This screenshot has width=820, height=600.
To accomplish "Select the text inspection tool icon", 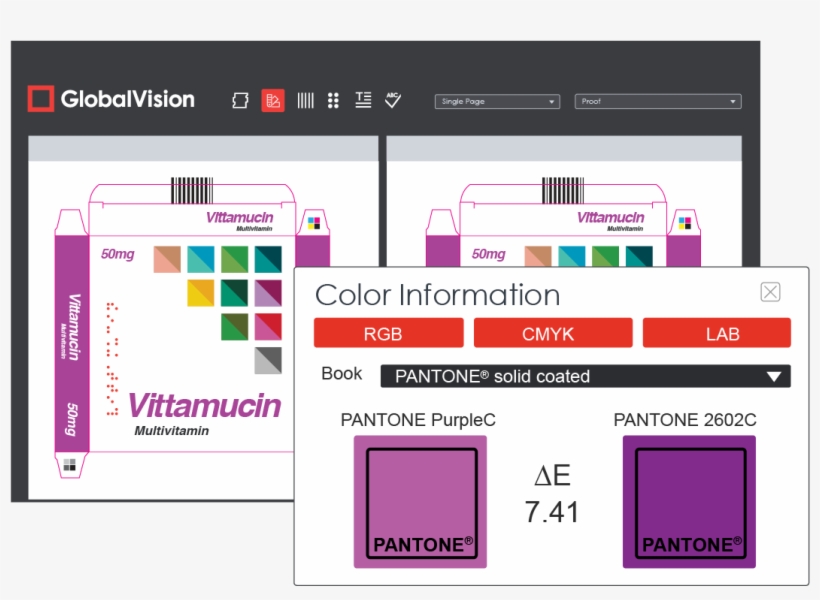I will tap(363, 99).
